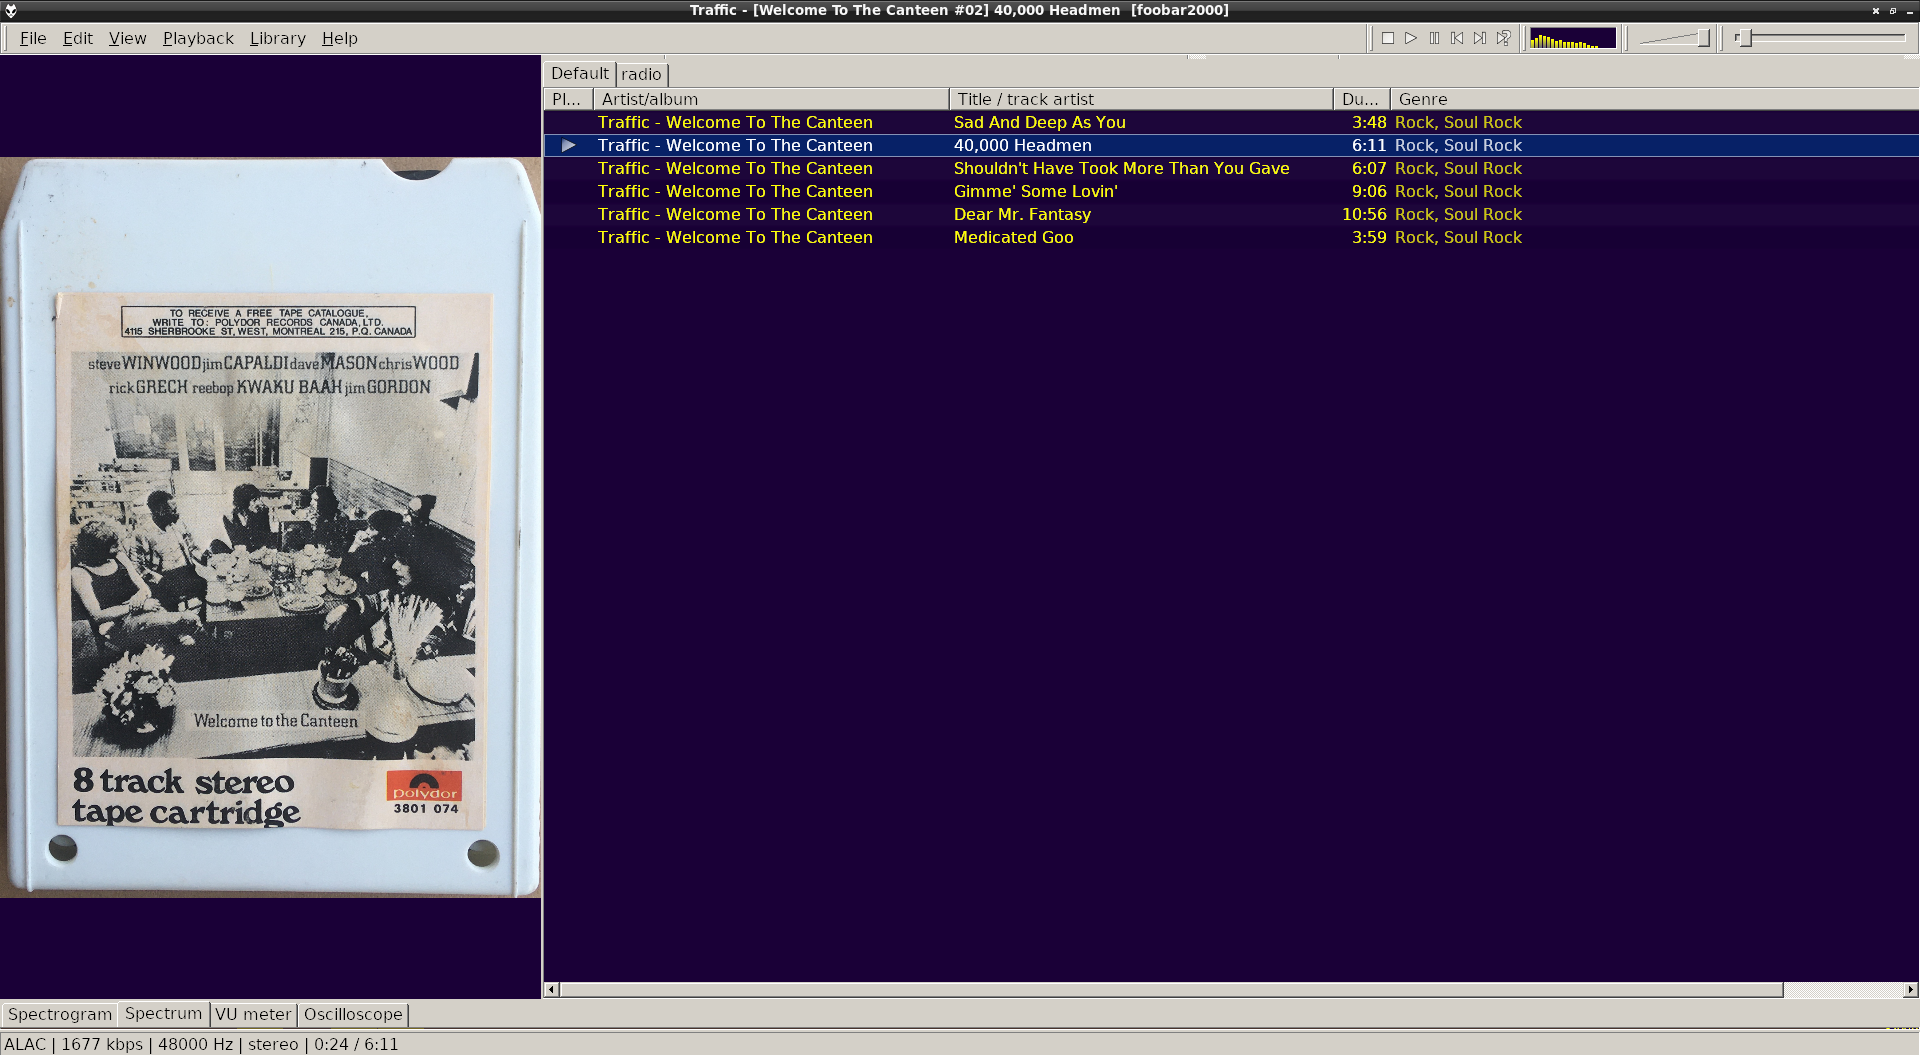Click the Playing column header
The height and width of the screenshot is (1056, 1920).
point(568,99)
